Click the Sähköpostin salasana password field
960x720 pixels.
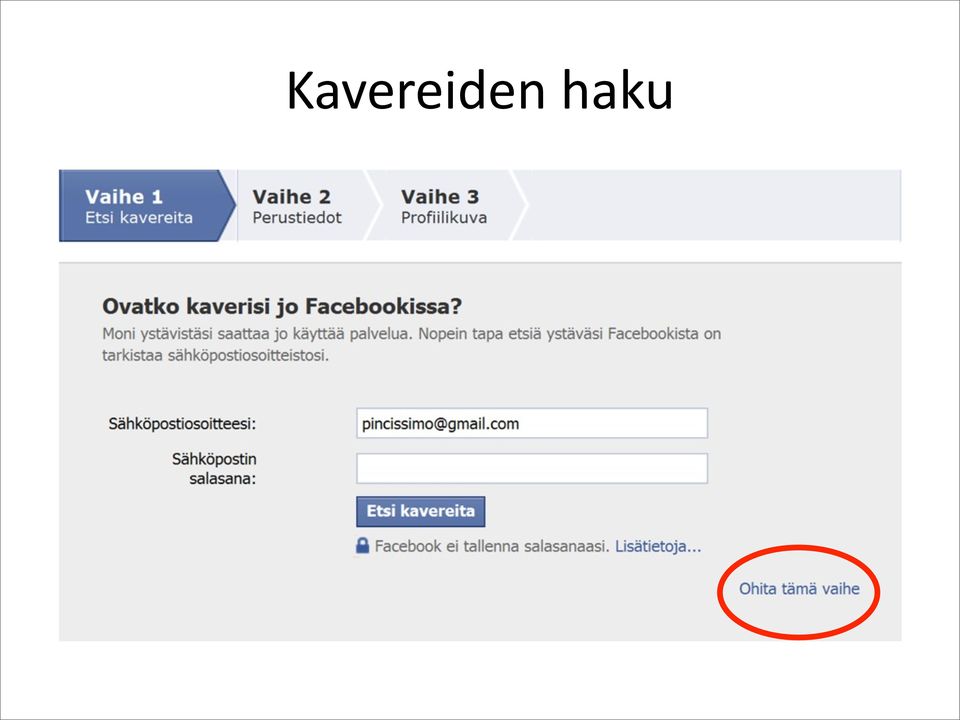(532, 468)
